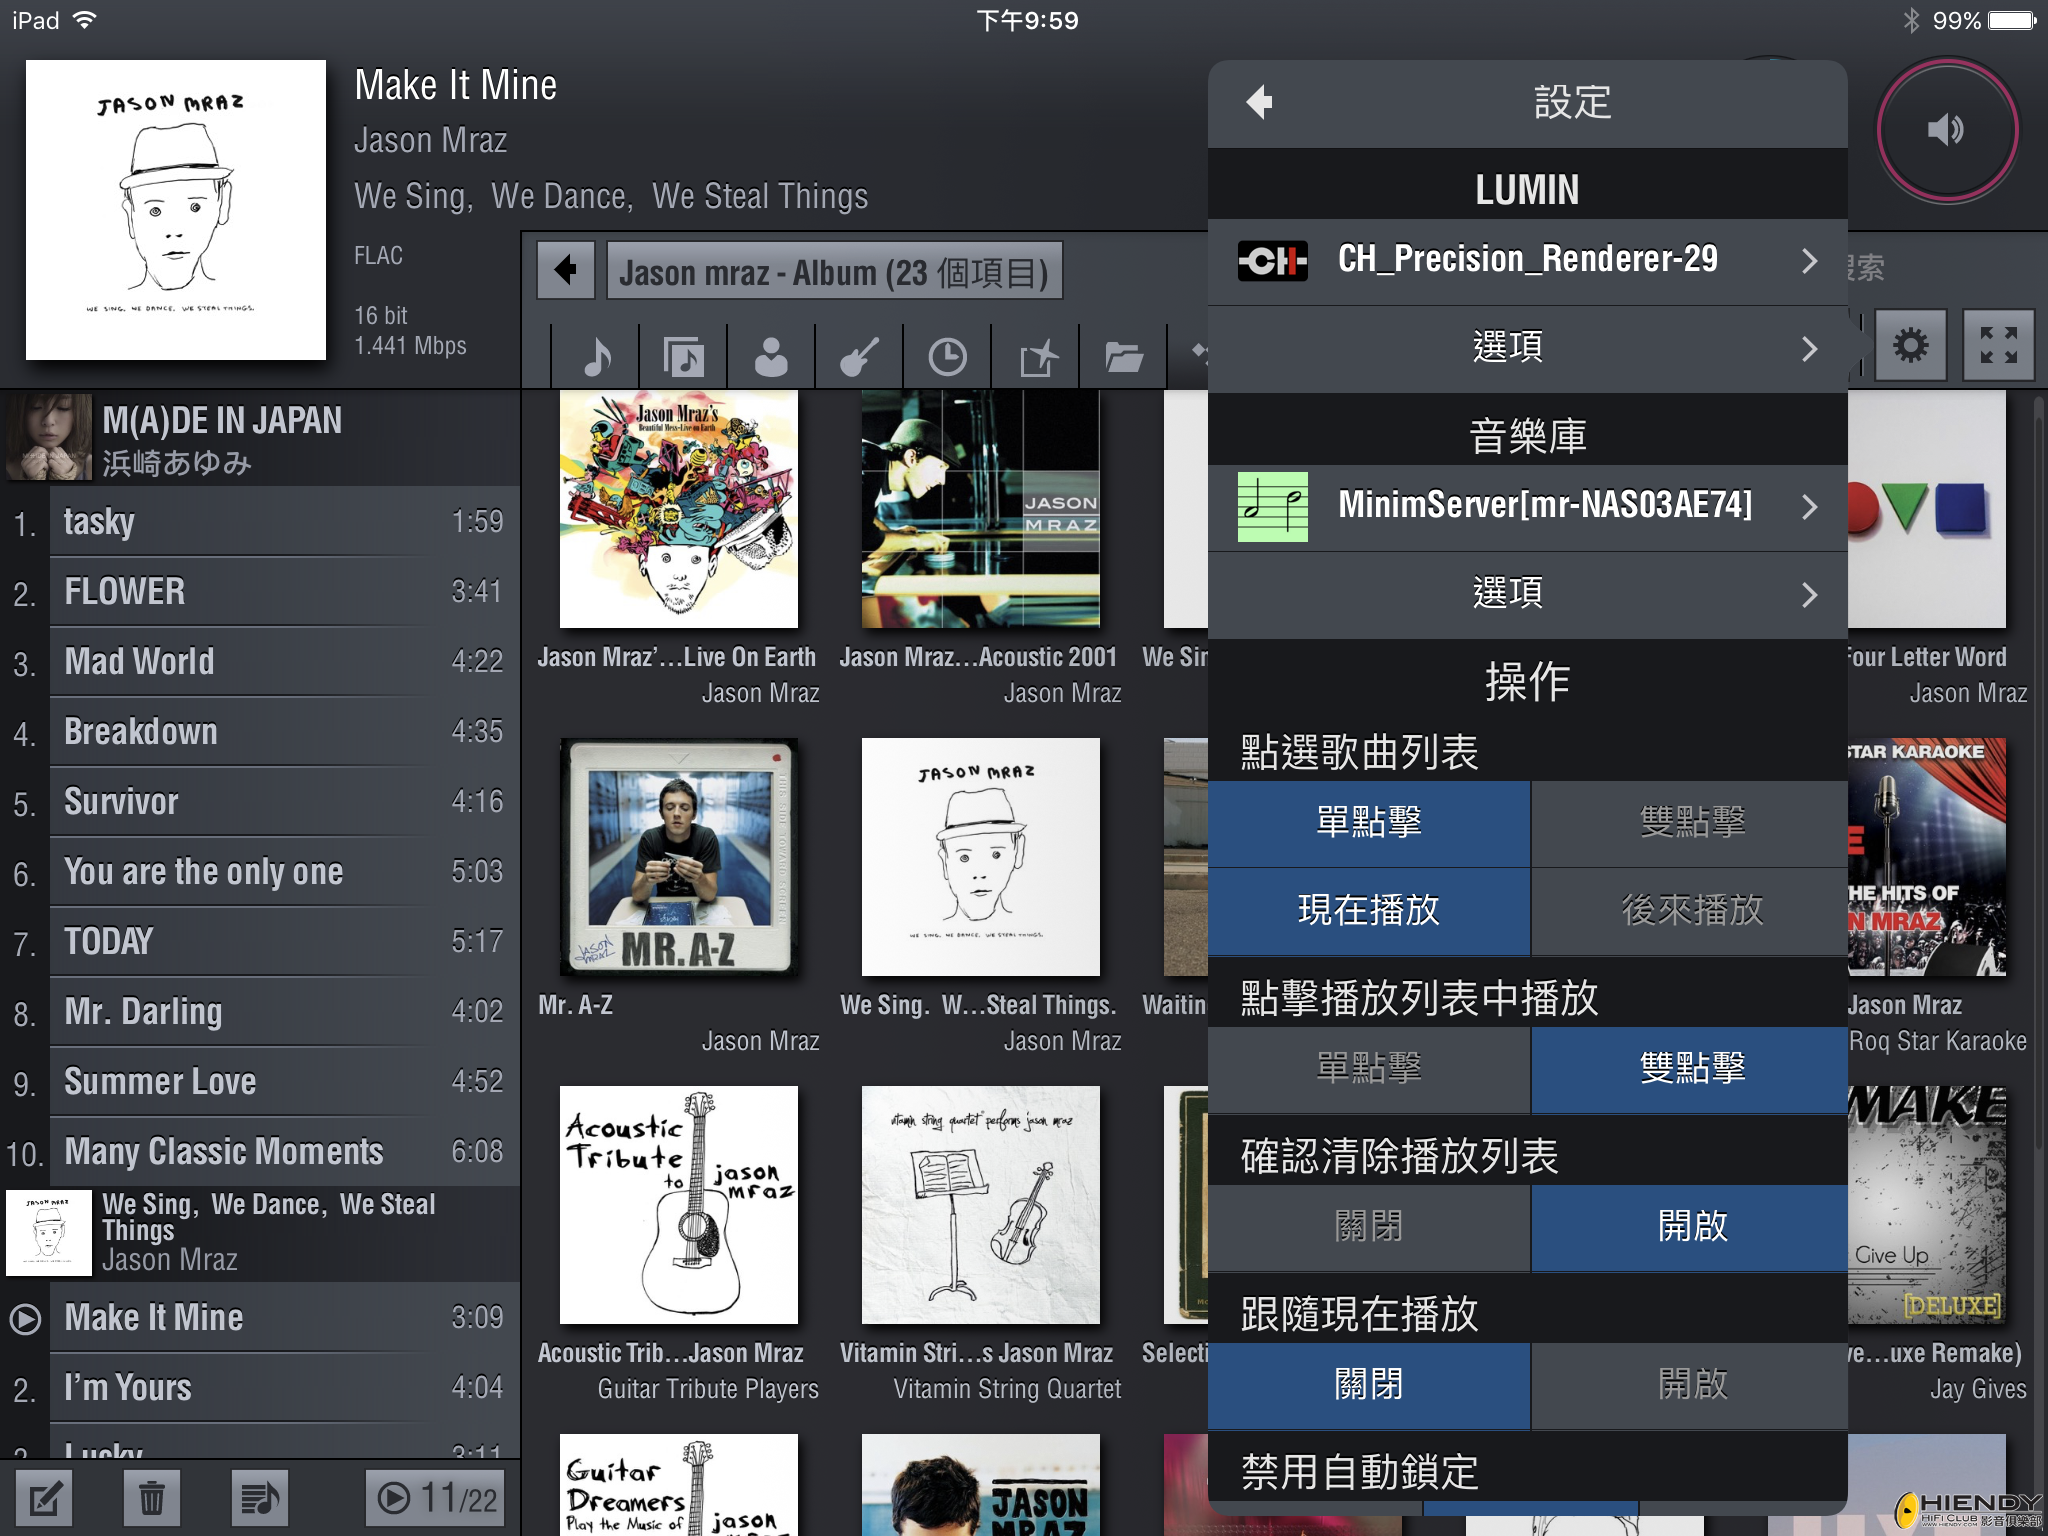
Task: Select the track Mr. Darling
Action: (x=260, y=1012)
